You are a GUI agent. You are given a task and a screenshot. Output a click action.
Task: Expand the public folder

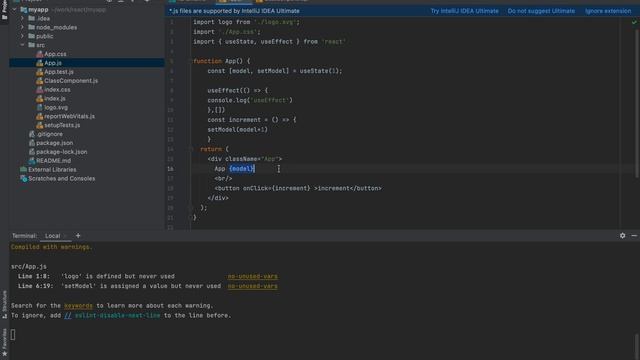tap(22, 36)
